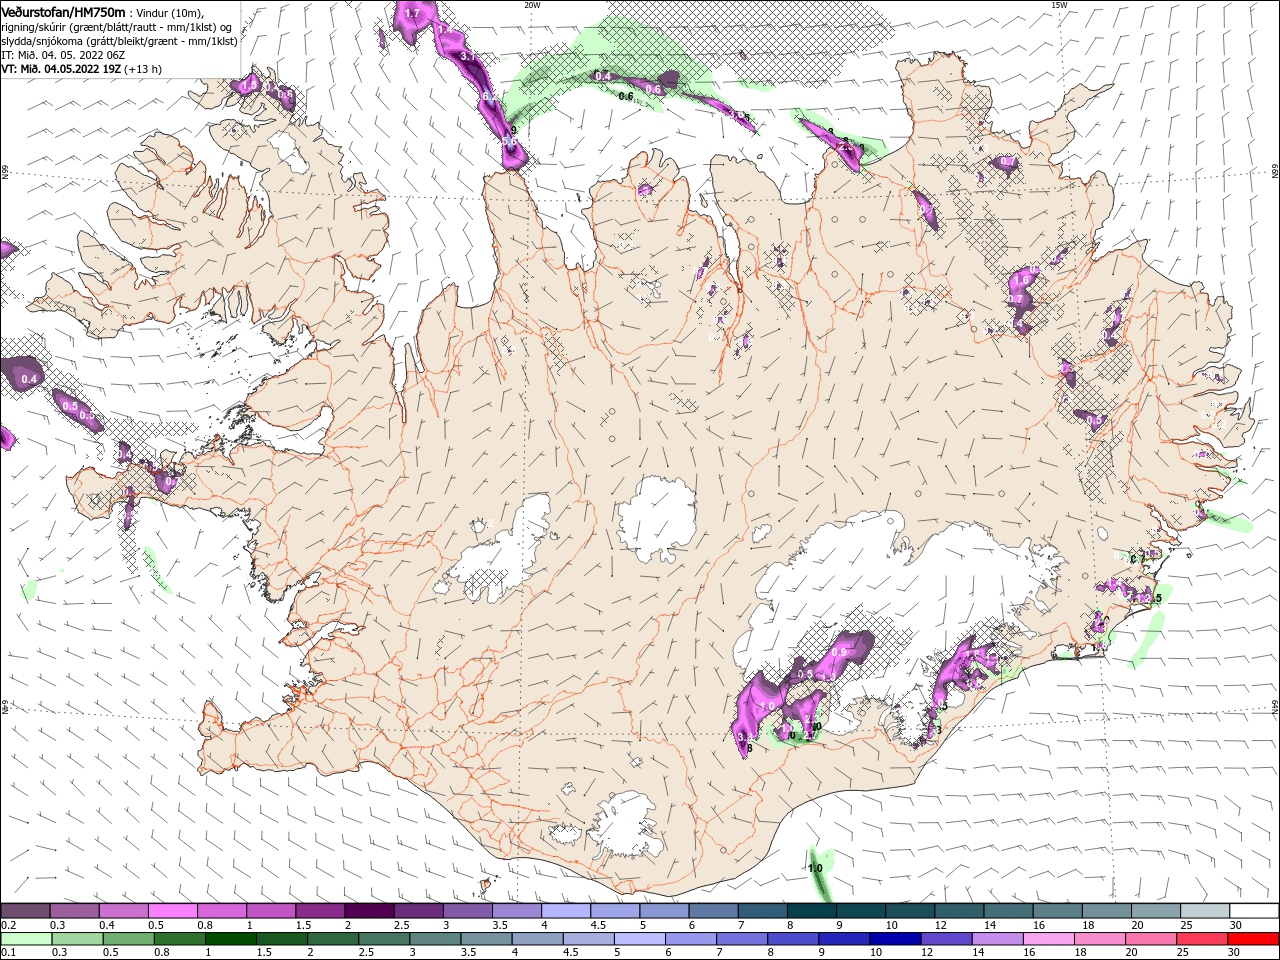The image size is (1280, 960).
Task: Pick the upper legend swatch between 1 and 1.5
Action: point(271,911)
